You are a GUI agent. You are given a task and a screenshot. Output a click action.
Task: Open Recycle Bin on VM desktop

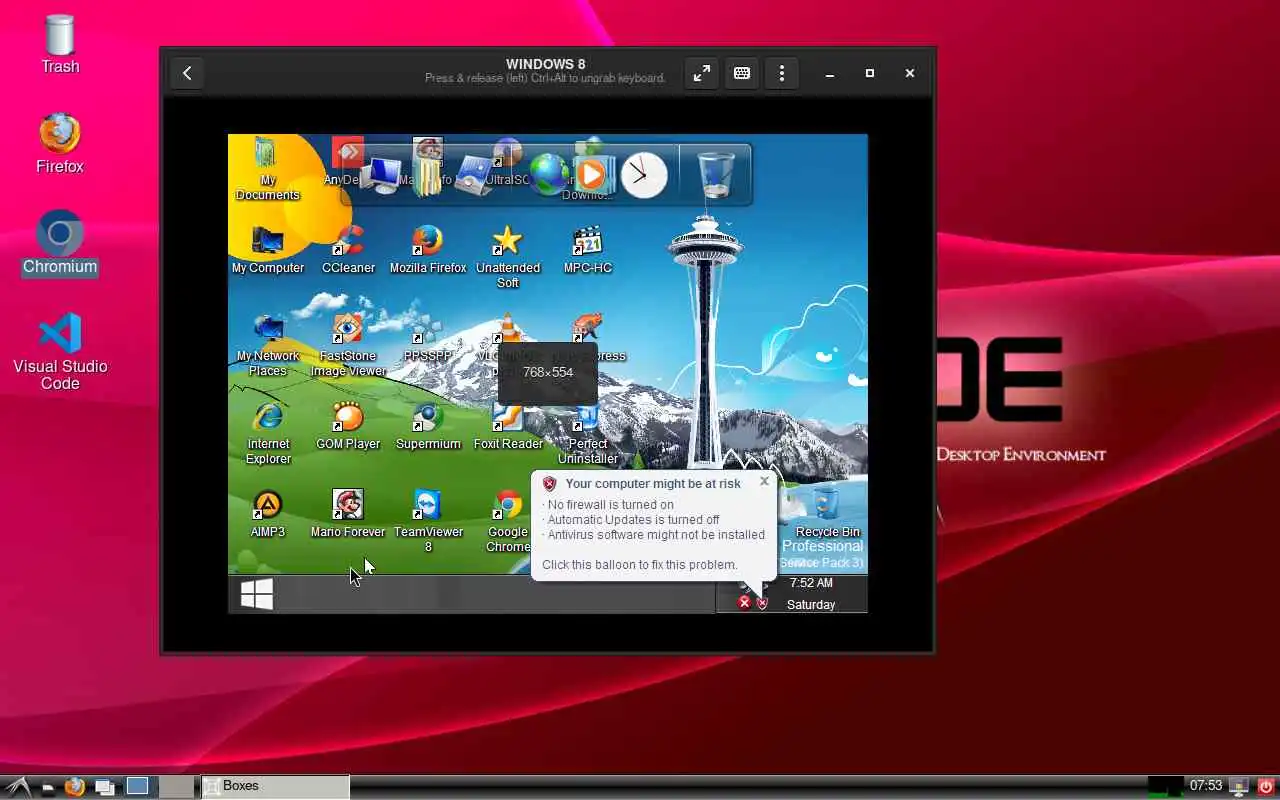coord(827,512)
